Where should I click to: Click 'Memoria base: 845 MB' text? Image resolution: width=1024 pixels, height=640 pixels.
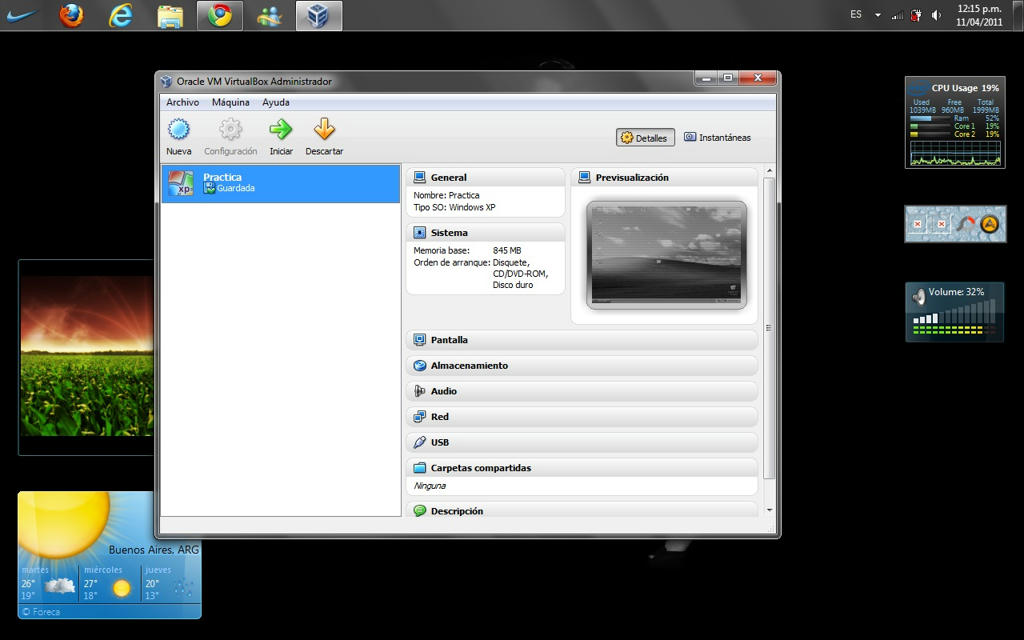click(468, 251)
